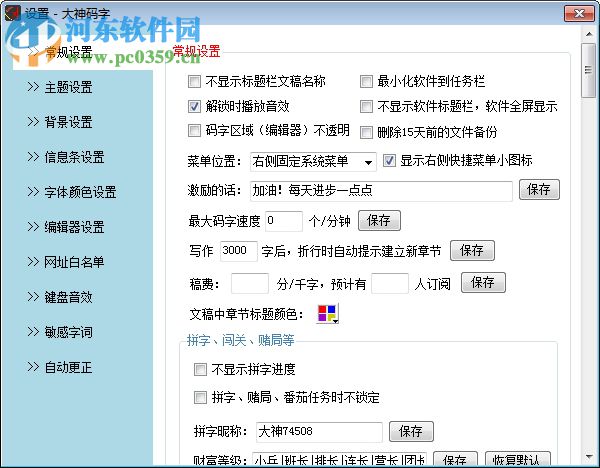The height and width of the screenshot is (468, 600).
Task: Uncheck 解锁时播放音效 checkbox
Action: click(194, 106)
